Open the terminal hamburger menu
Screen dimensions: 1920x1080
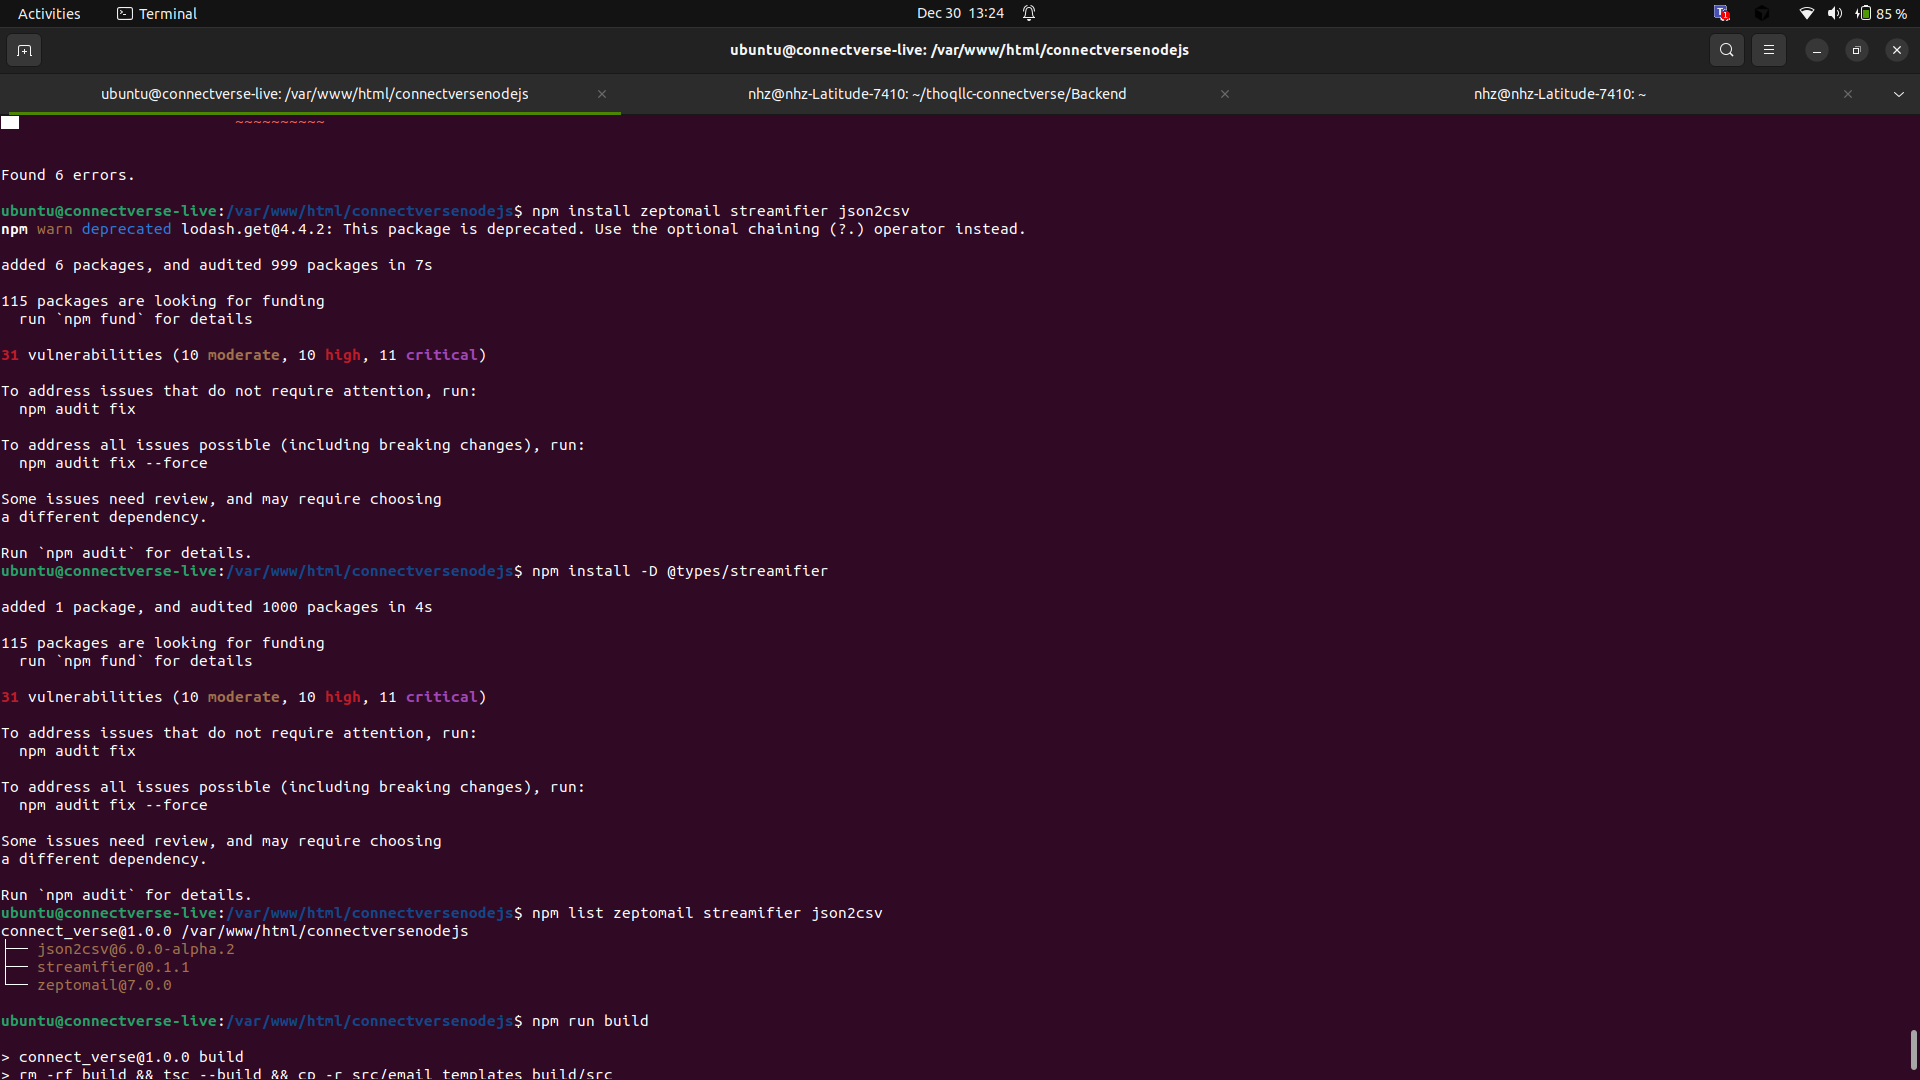(x=1768, y=50)
